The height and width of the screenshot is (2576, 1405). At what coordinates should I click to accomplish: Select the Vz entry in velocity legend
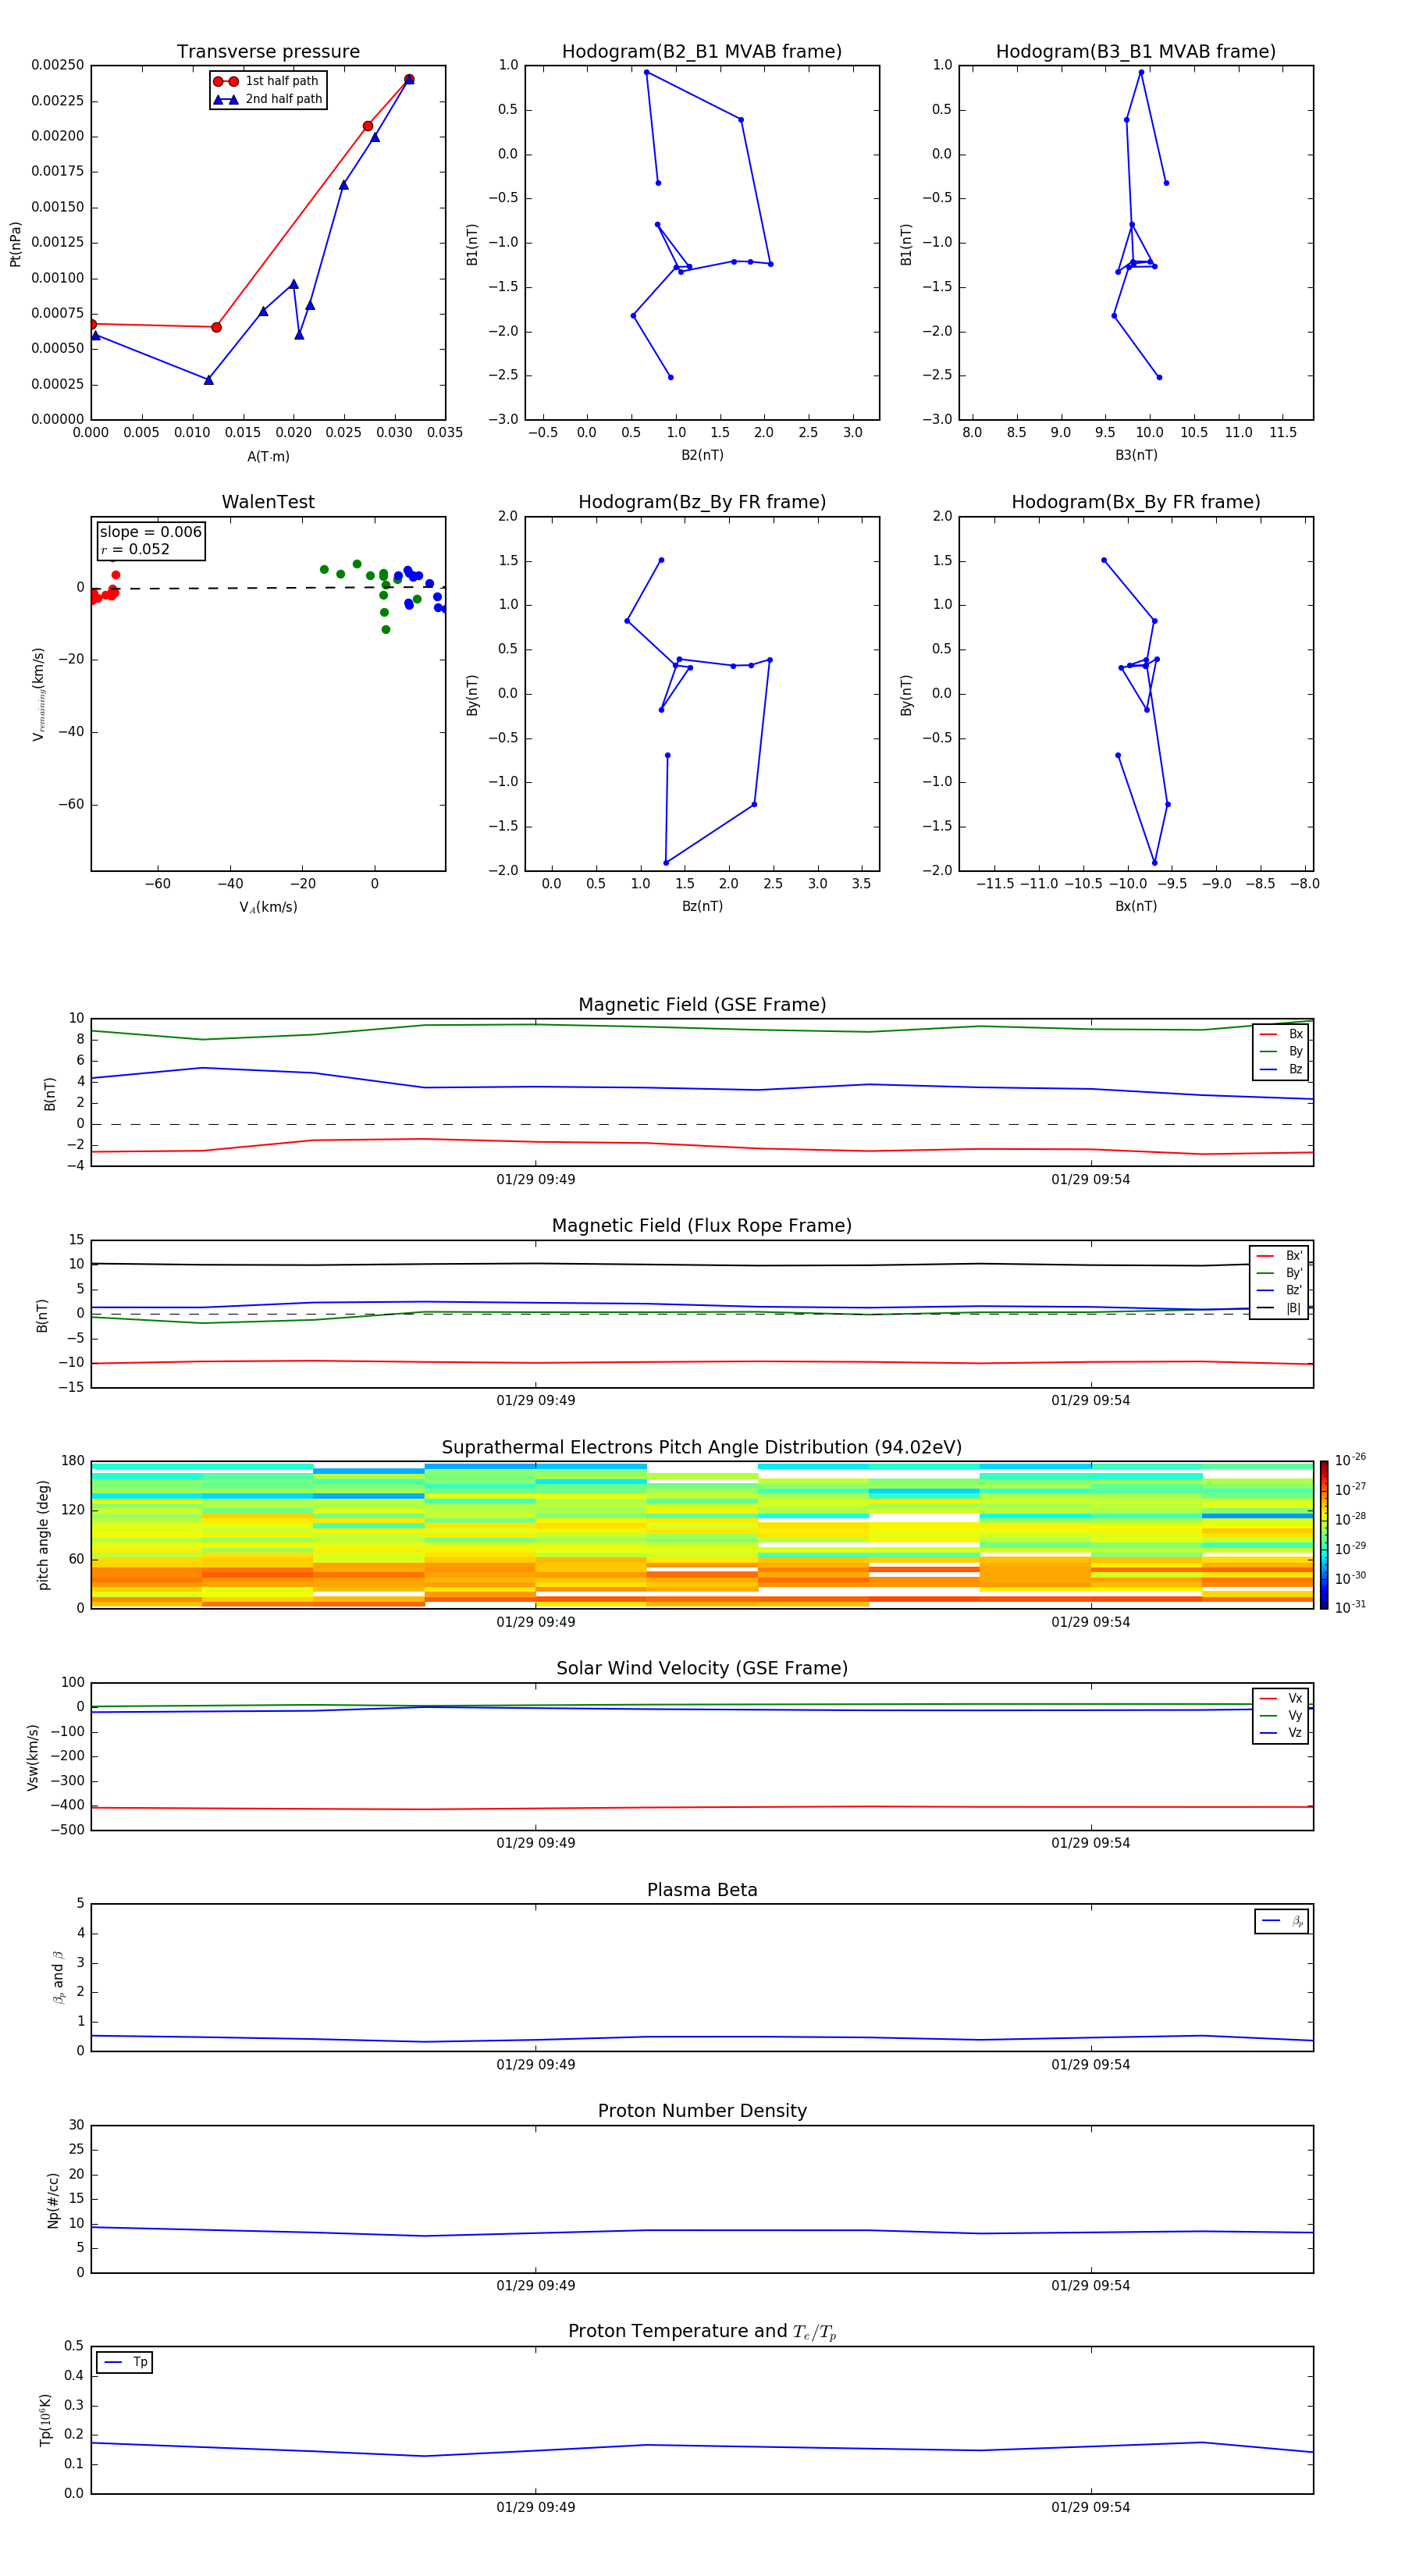coord(1281,1733)
